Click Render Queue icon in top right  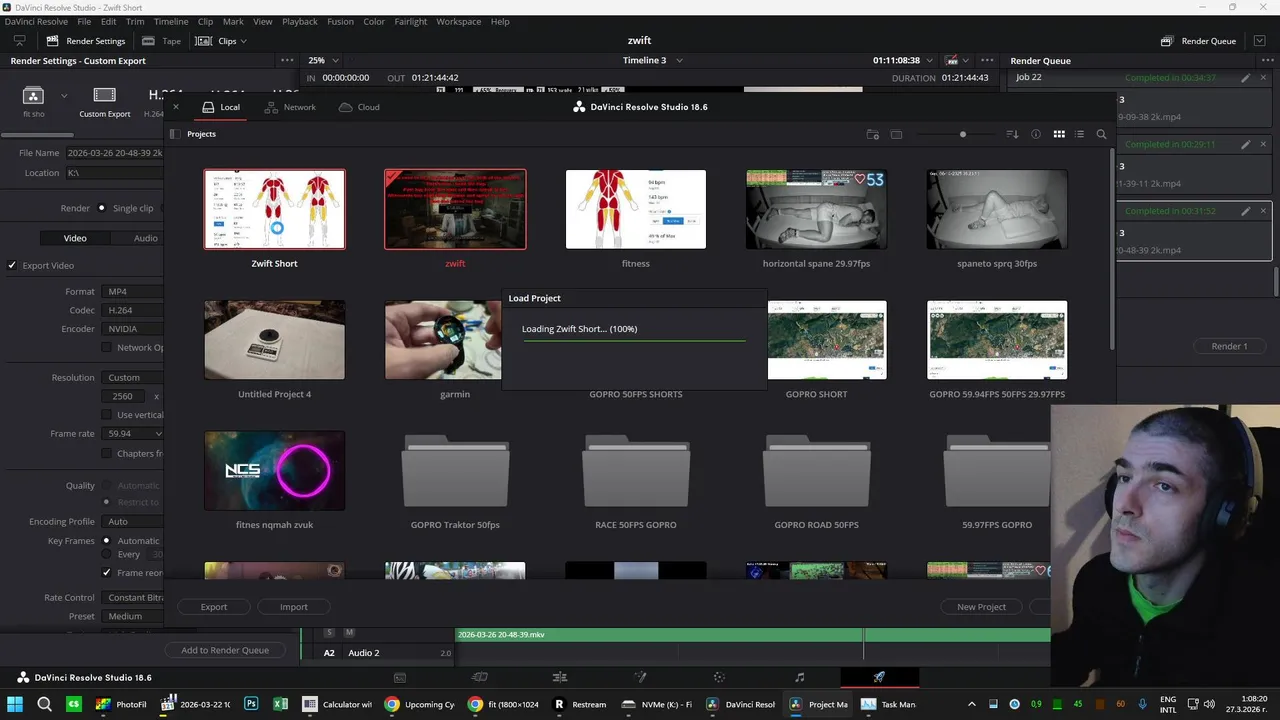(x=1167, y=41)
